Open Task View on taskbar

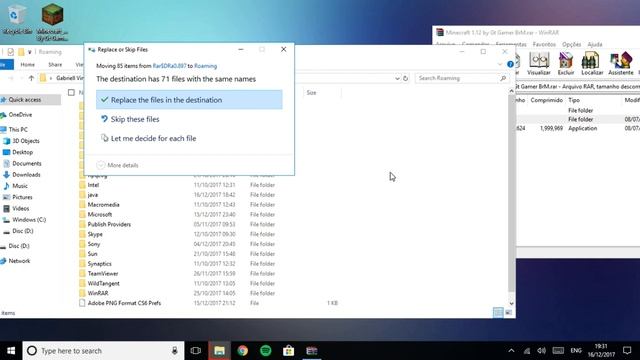[196, 351]
